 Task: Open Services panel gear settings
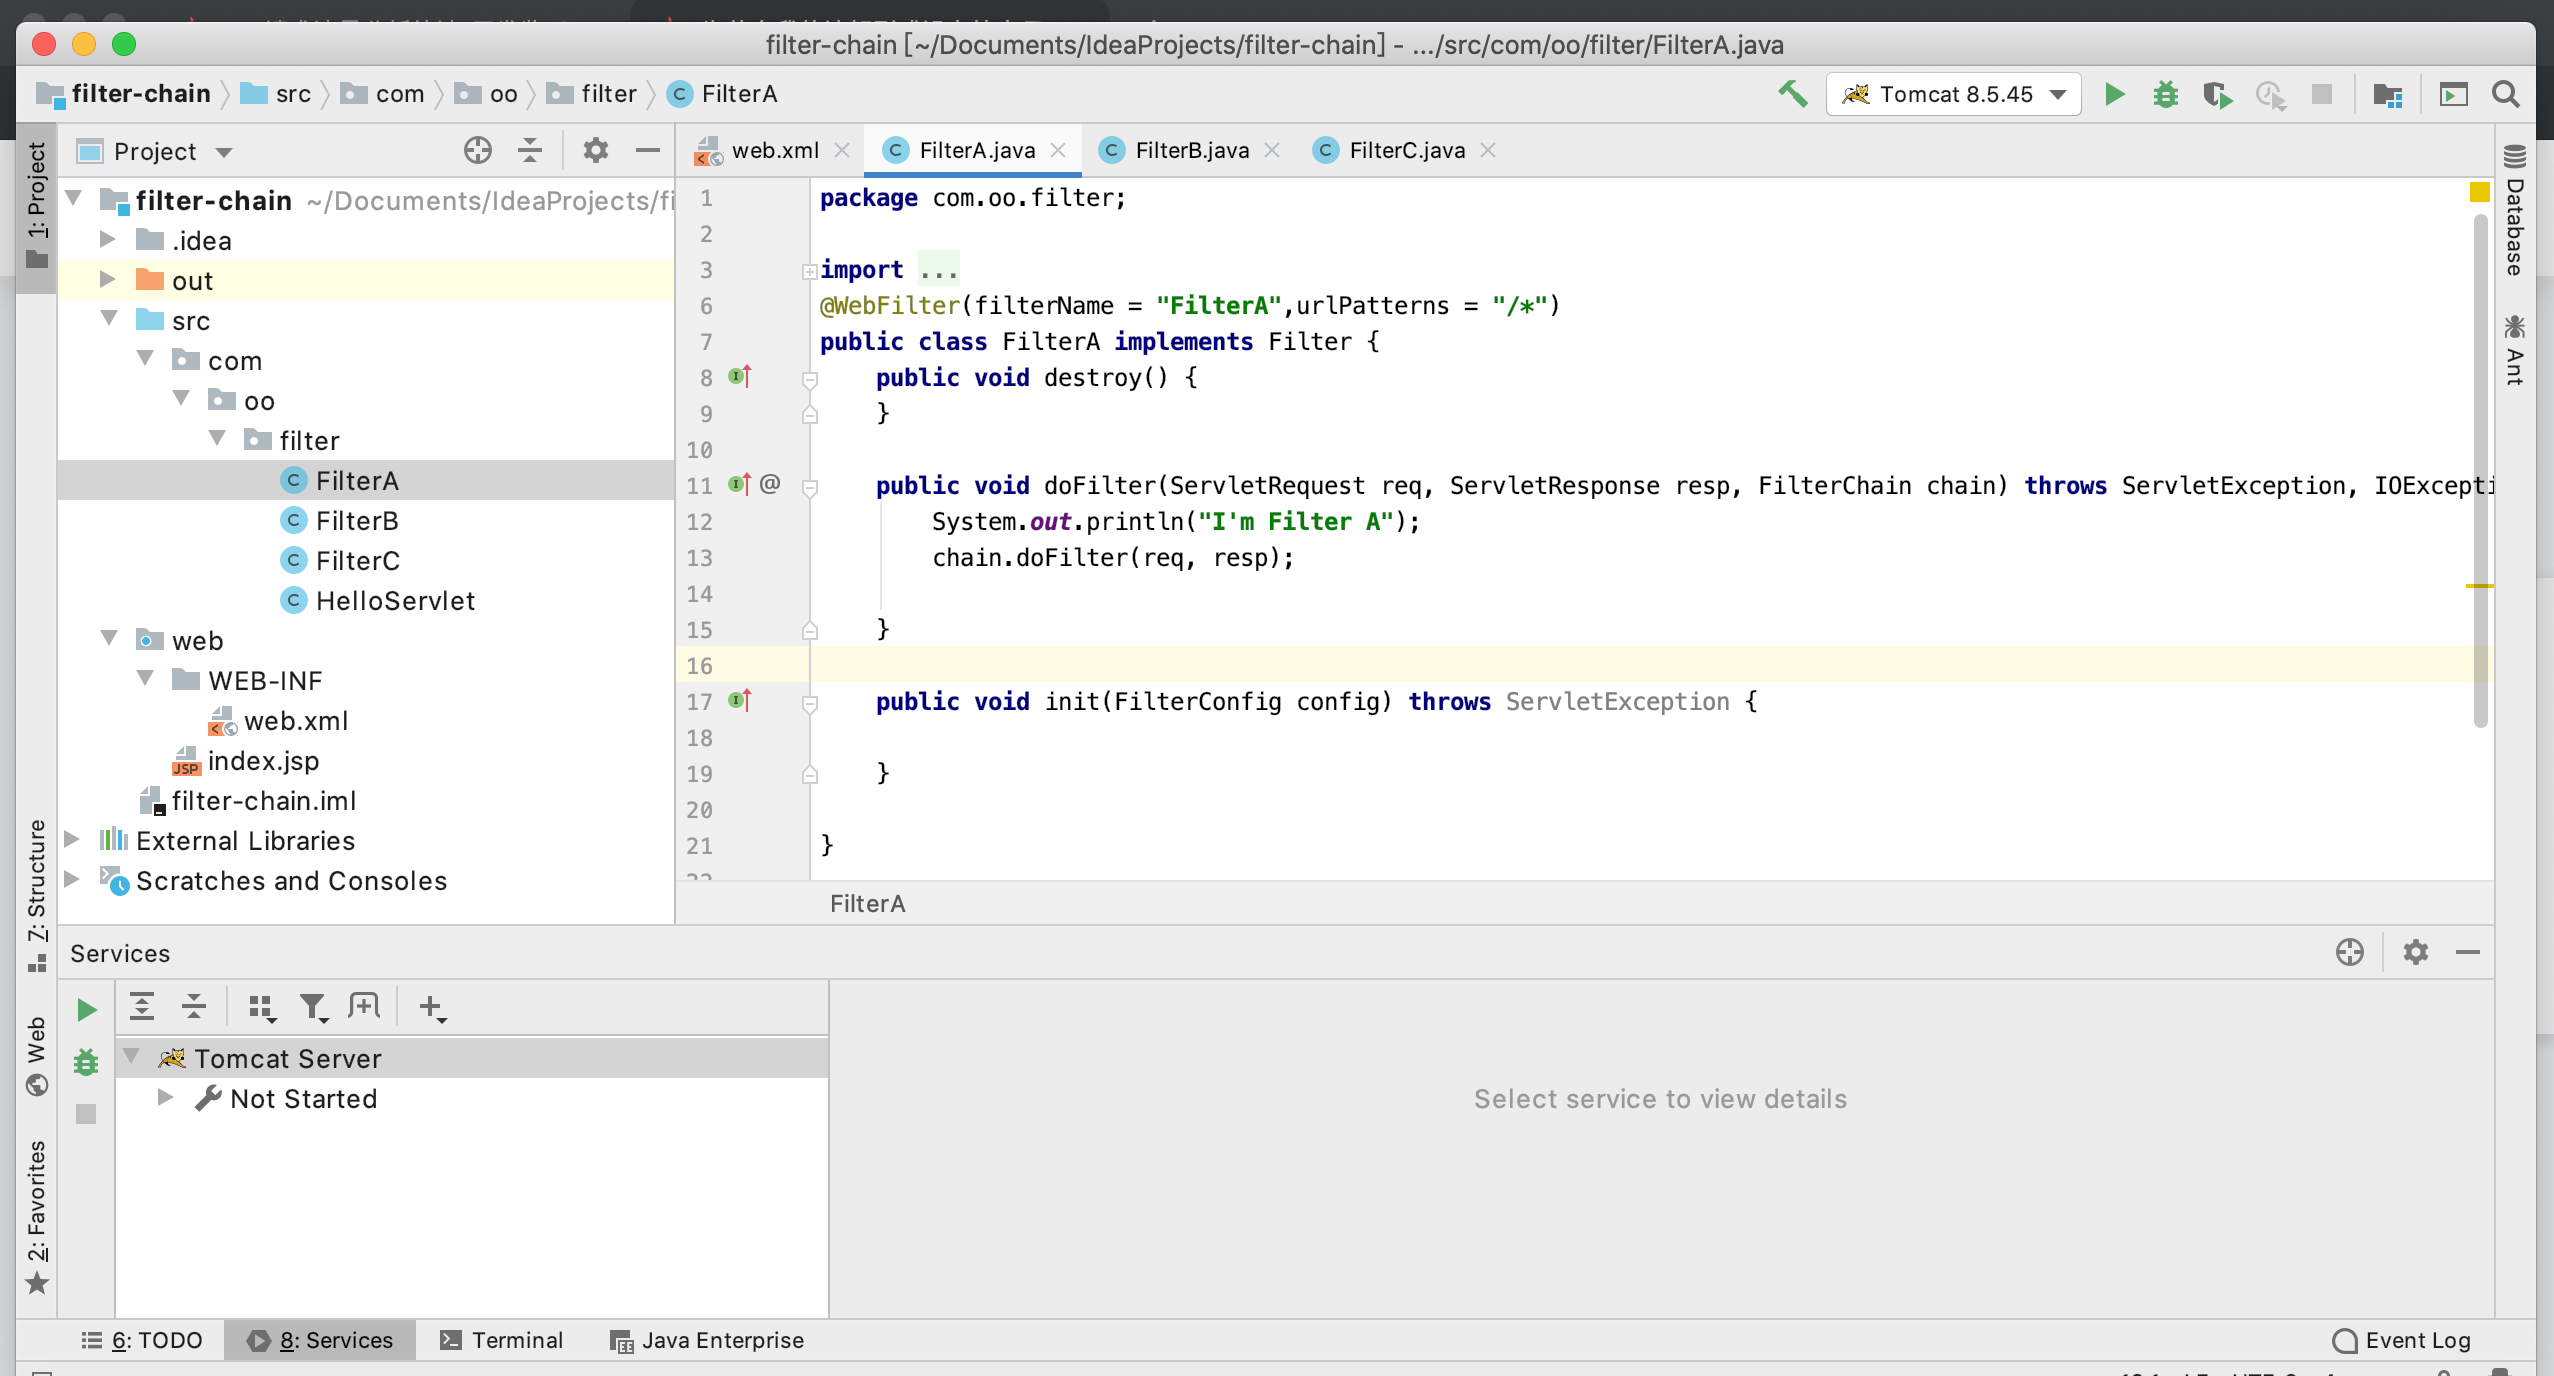[2416, 952]
